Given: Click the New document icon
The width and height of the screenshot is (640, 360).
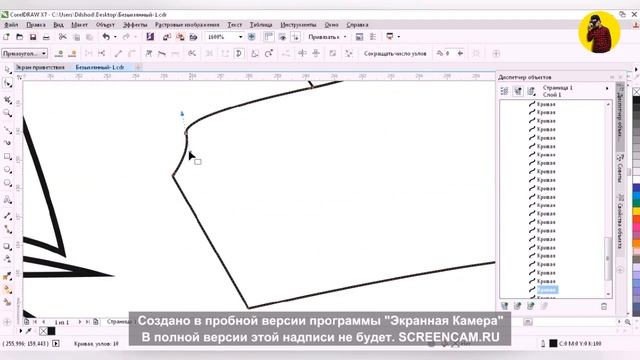Looking at the screenshot, I should click(x=6, y=37).
